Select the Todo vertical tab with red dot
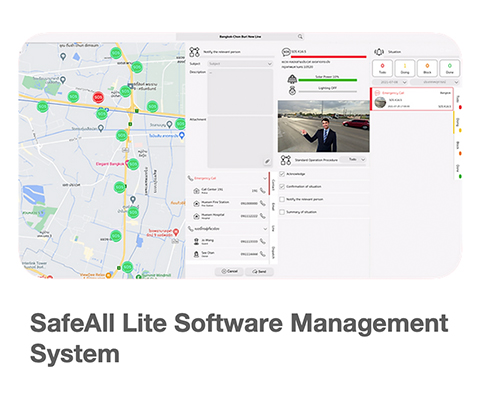483x402 pixels. [458, 102]
